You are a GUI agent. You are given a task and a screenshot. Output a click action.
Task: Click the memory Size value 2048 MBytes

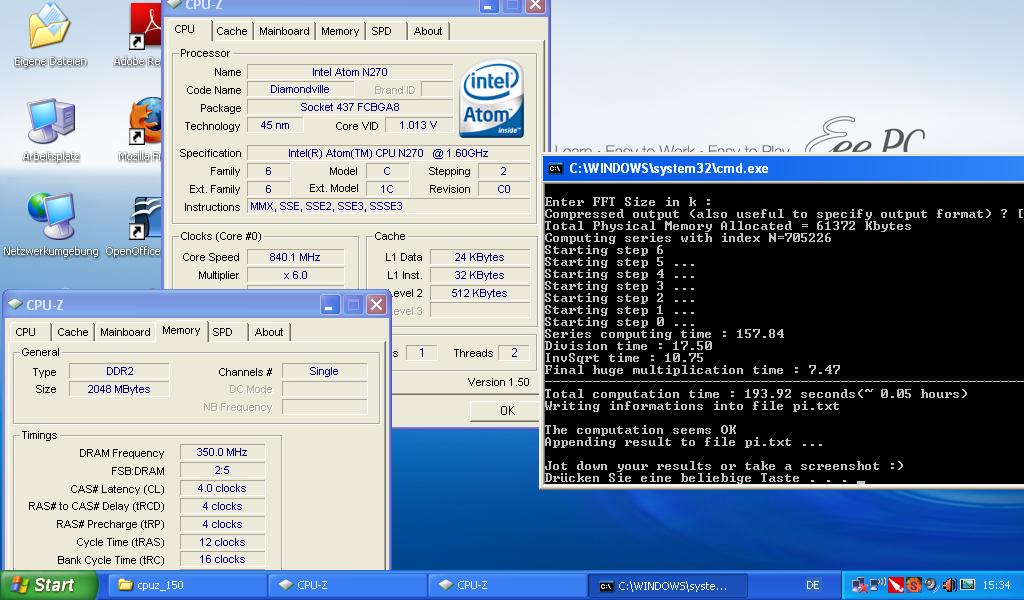point(120,389)
